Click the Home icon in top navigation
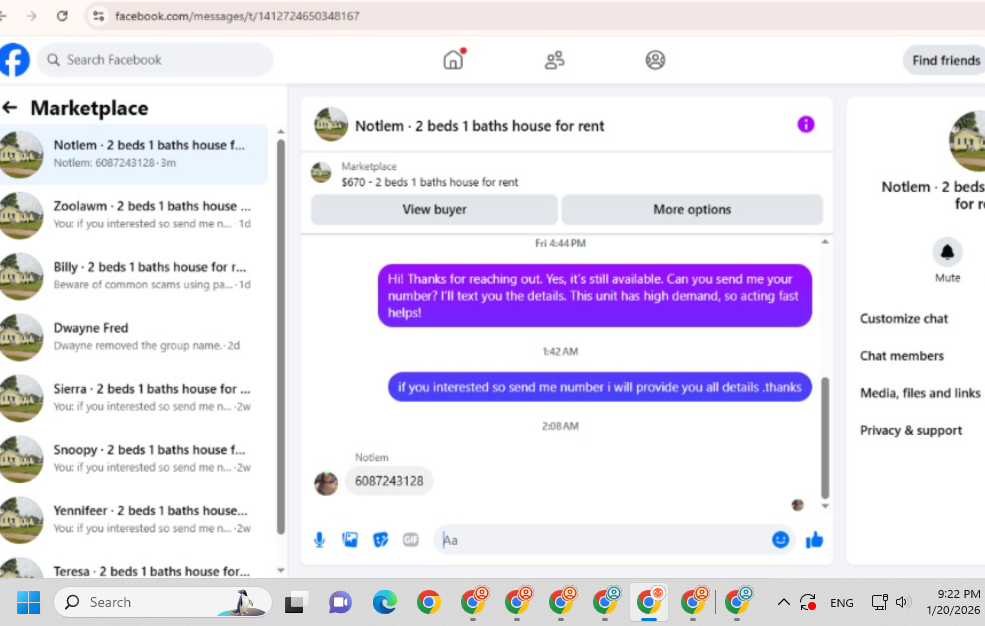Viewport: 985px width, 626px height. tap(453, 60)
